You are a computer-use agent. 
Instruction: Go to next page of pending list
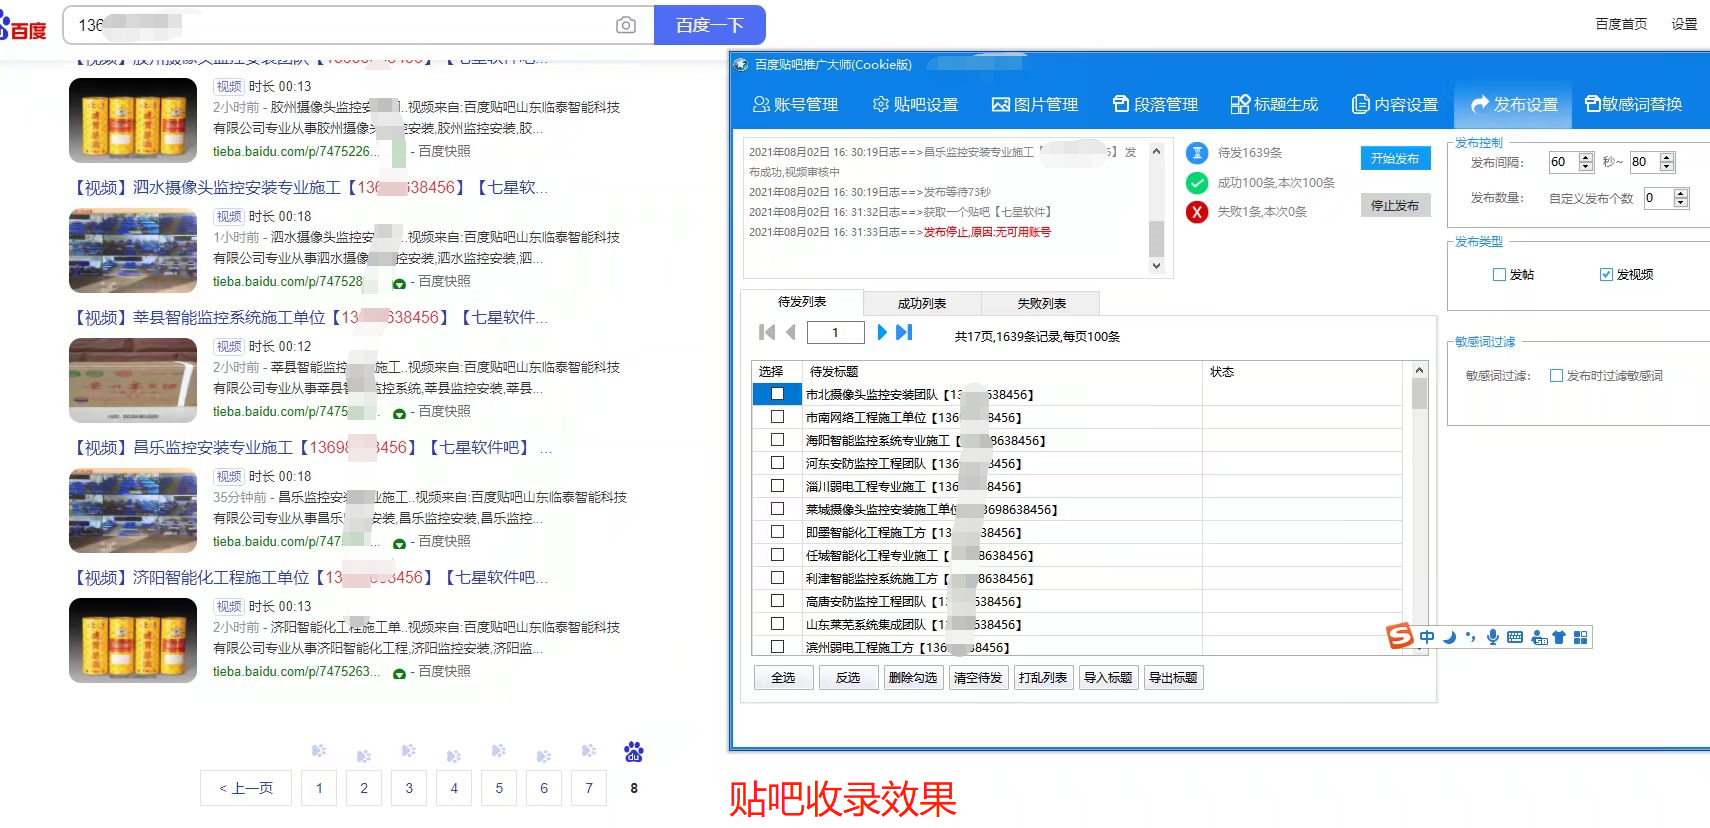(x=882, y=332)
